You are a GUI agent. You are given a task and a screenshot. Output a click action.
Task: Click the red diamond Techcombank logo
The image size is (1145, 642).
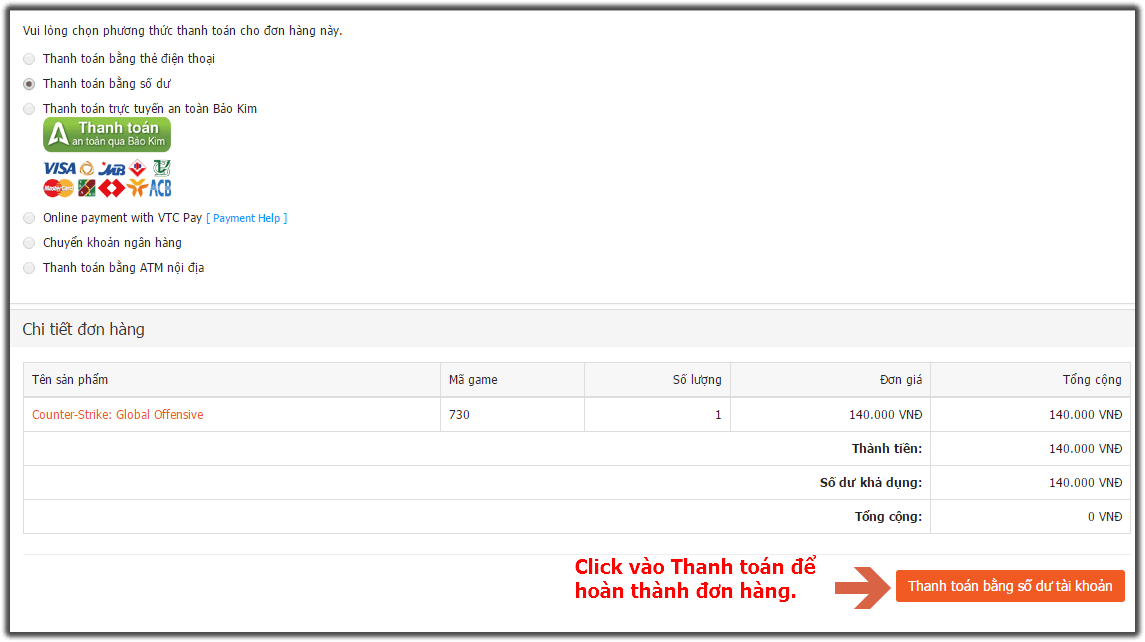click(111, 188)
